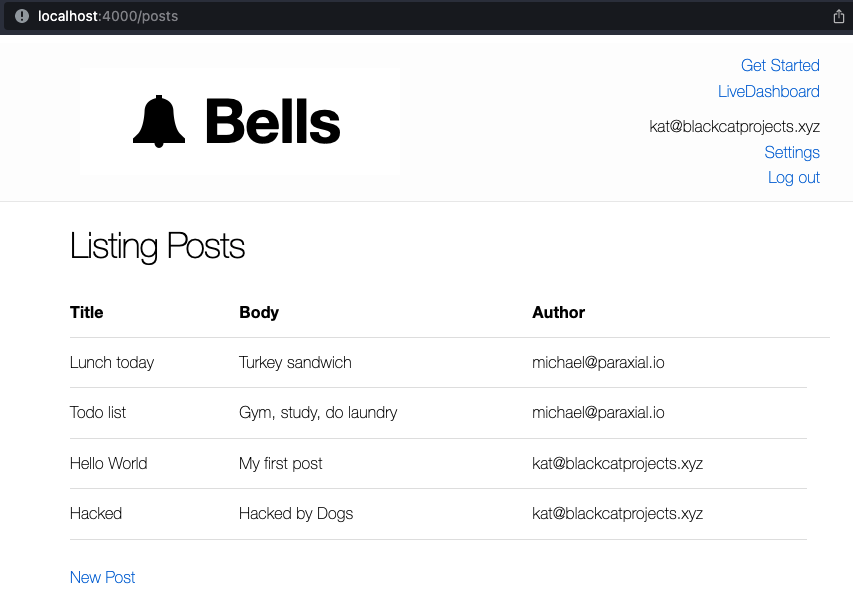Click the Listing Posts heading
Screen dimensions: 853x615
click(157, 246)
